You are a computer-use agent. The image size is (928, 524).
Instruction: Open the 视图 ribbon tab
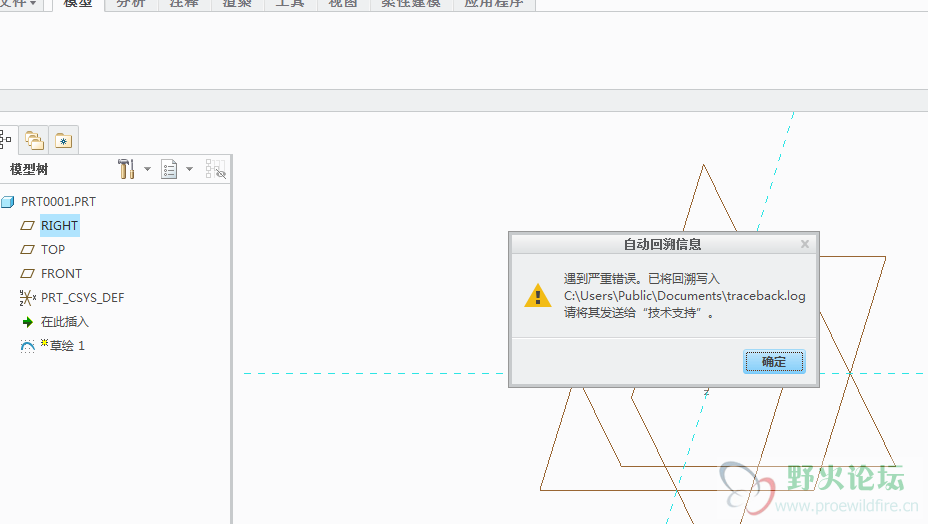(343, 4)
